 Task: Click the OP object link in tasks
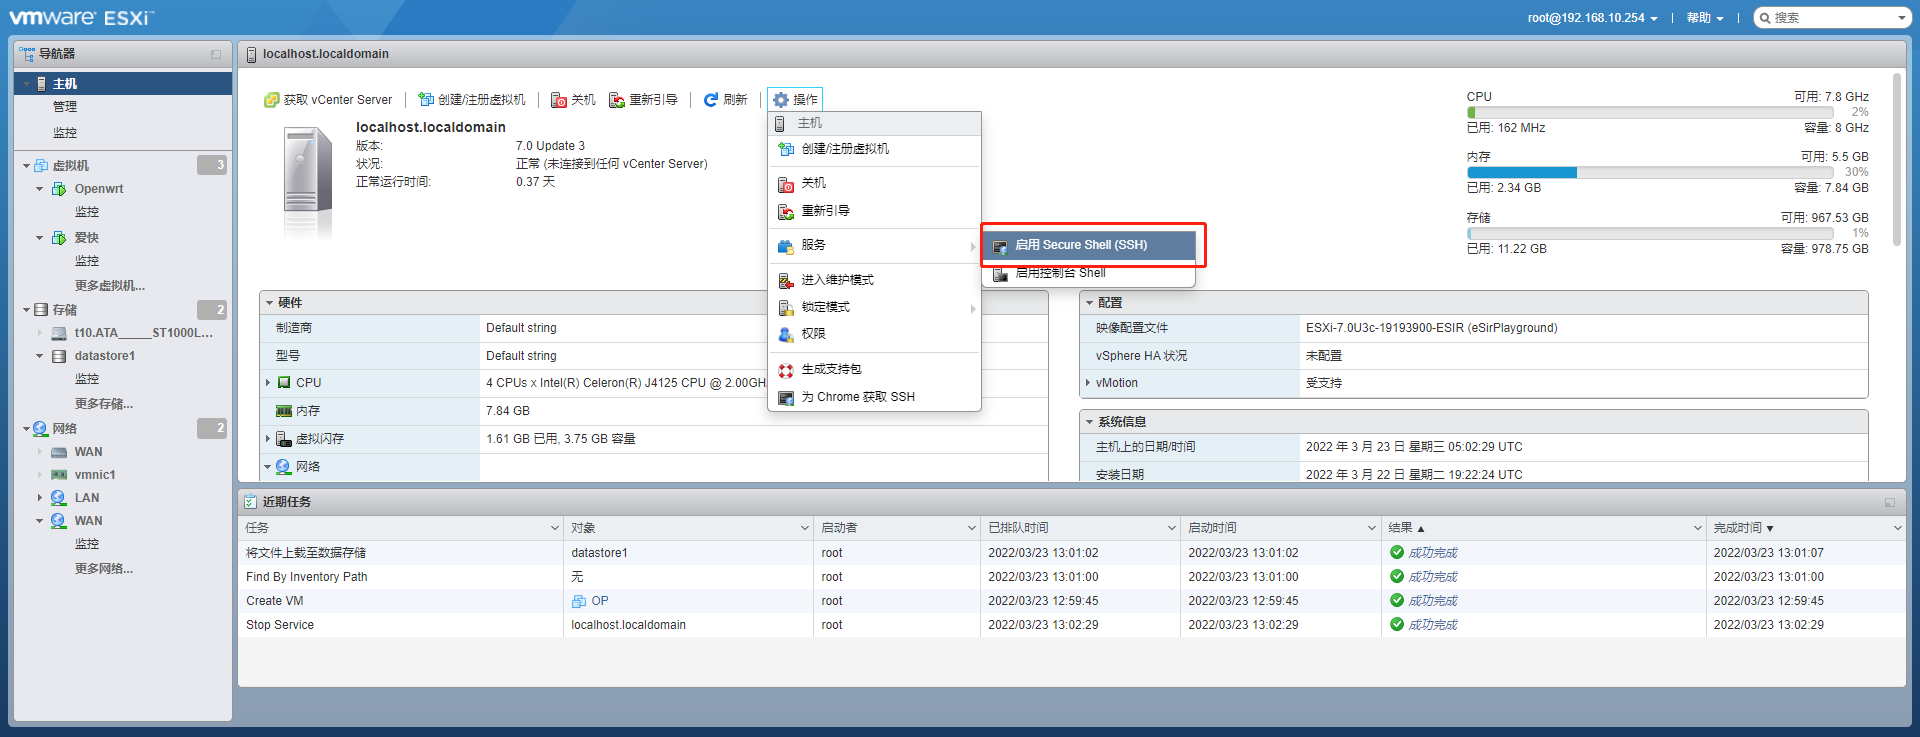[599, 601]
